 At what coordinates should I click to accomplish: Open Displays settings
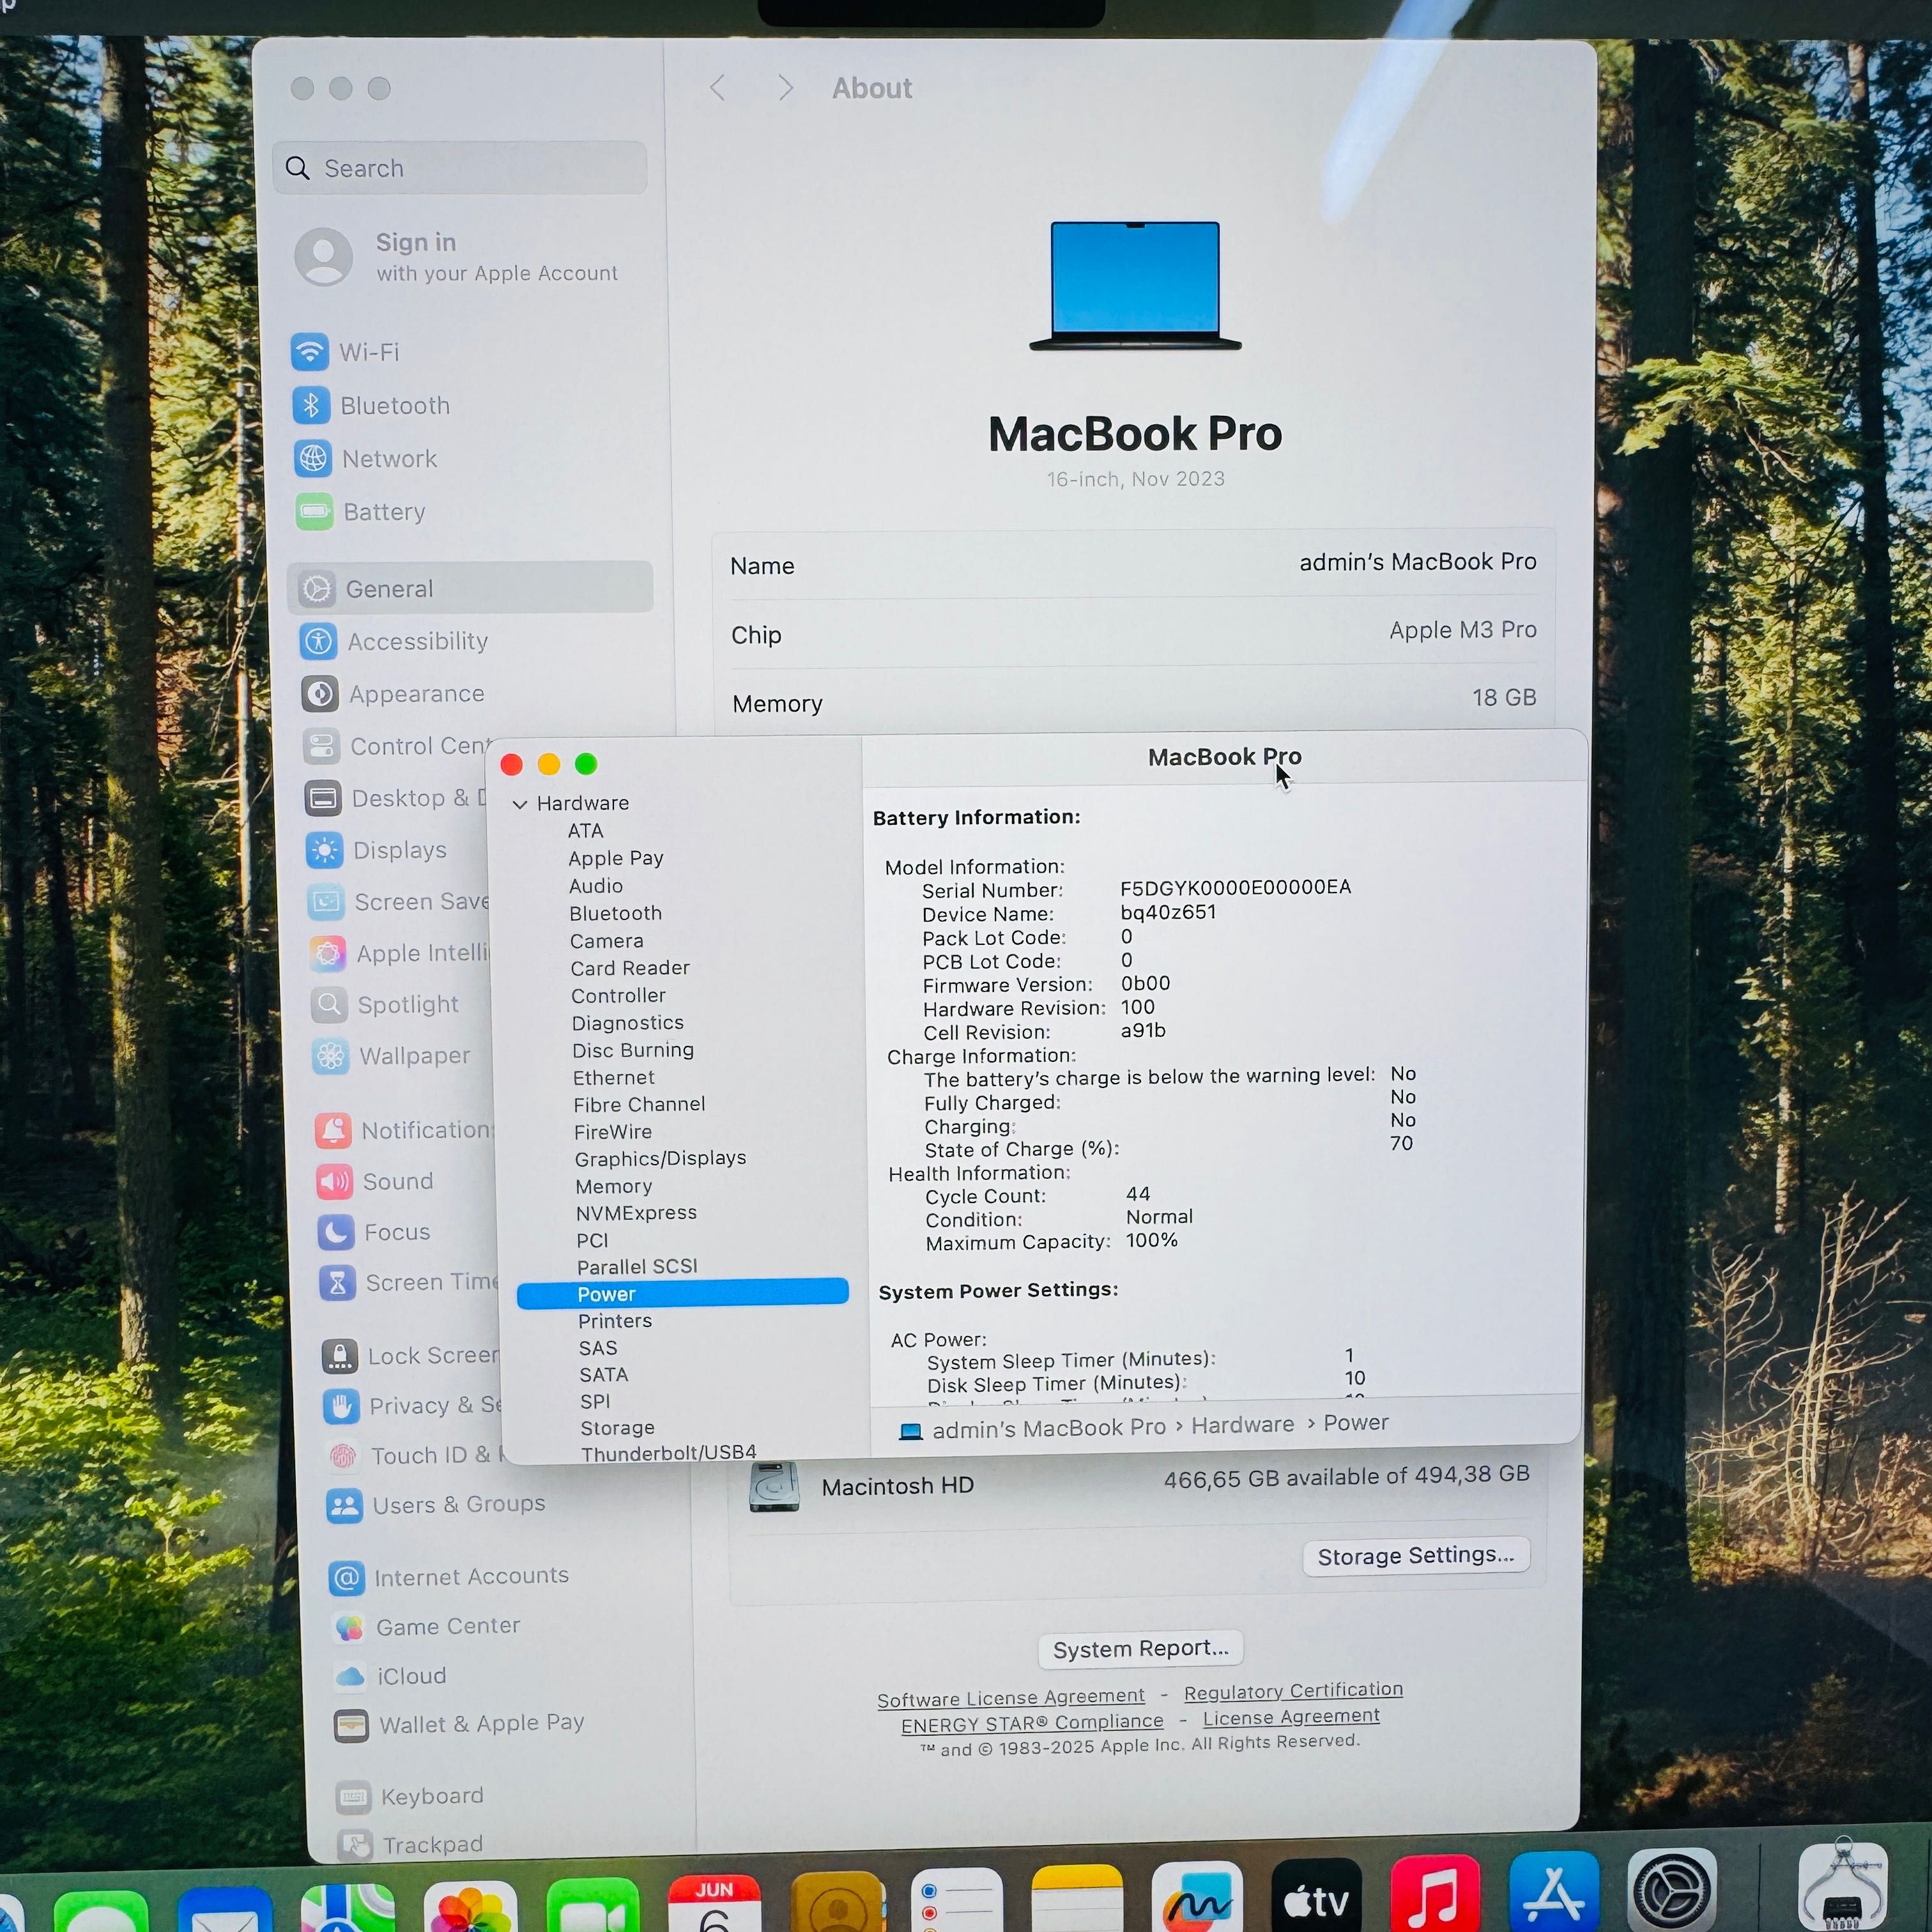tap(377, 850)
